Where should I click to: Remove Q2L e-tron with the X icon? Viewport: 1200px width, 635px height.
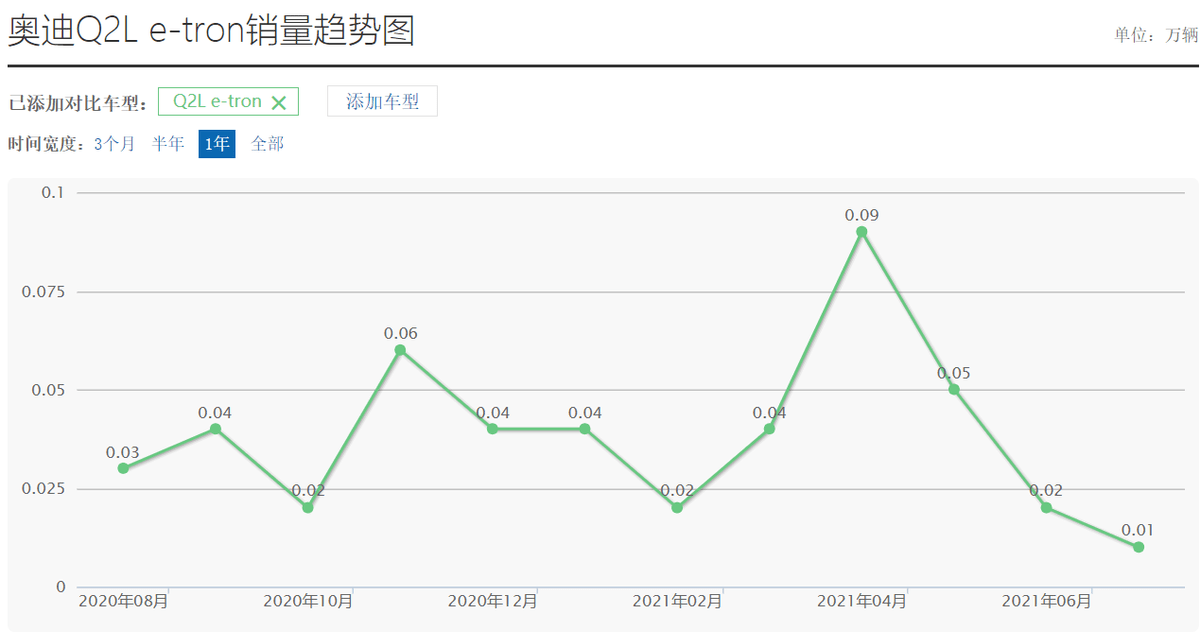tap(279, 102)
